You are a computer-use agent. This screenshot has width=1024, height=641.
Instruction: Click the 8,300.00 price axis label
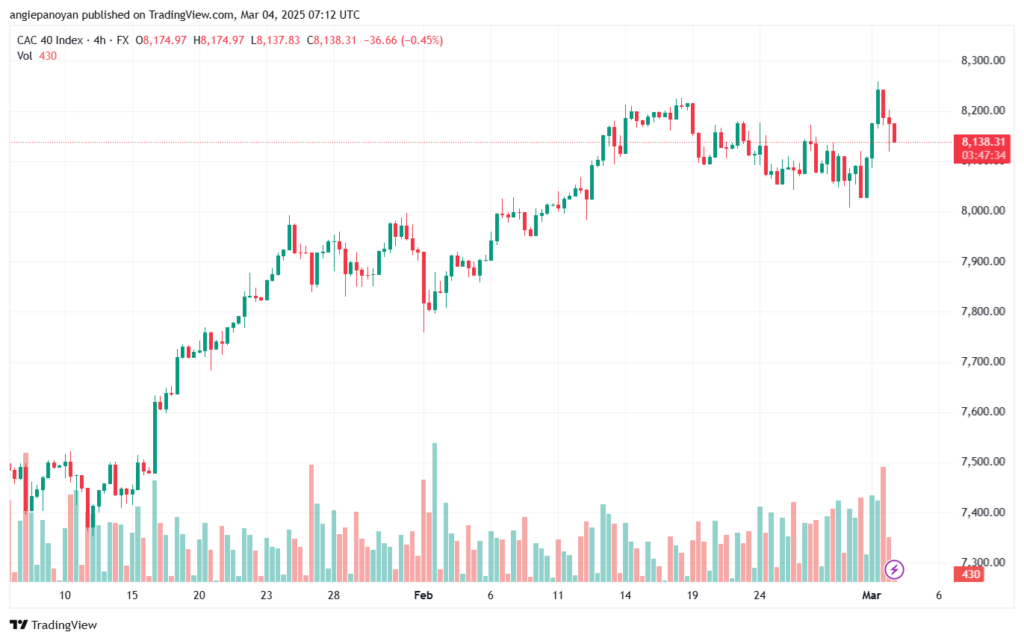982,61
